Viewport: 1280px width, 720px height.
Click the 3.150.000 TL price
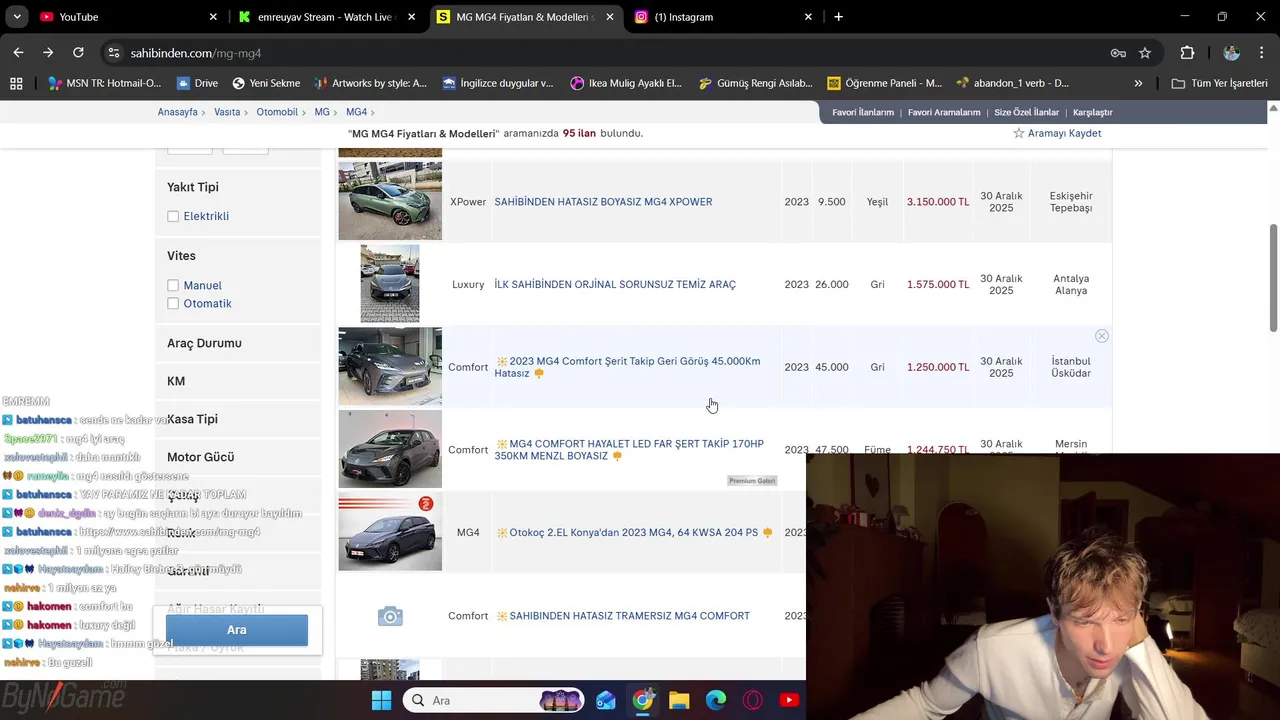tap(938, 202)
